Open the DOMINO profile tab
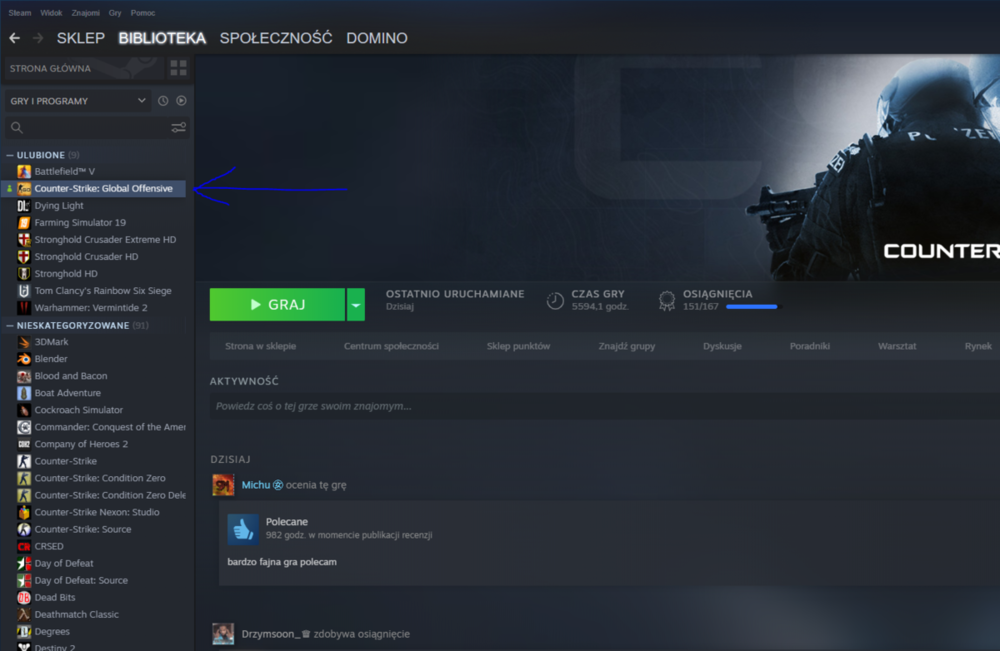This screenshot has width=1000, height=651. point(377,38)
